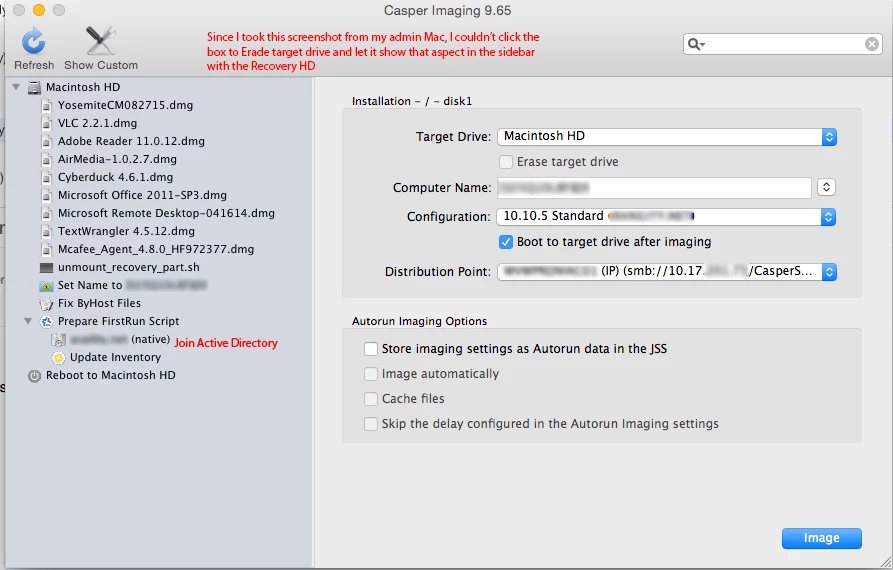Click the unmount_recovery_part.sh script icon
Screen dimensions: 893x570
(46, 268)
